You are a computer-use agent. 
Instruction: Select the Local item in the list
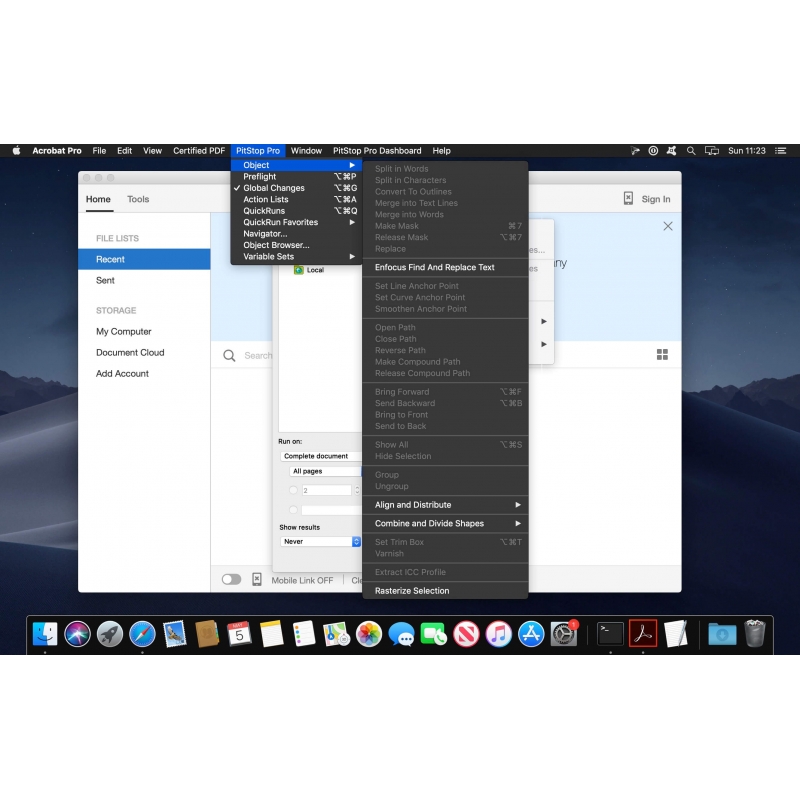[309, 270]
